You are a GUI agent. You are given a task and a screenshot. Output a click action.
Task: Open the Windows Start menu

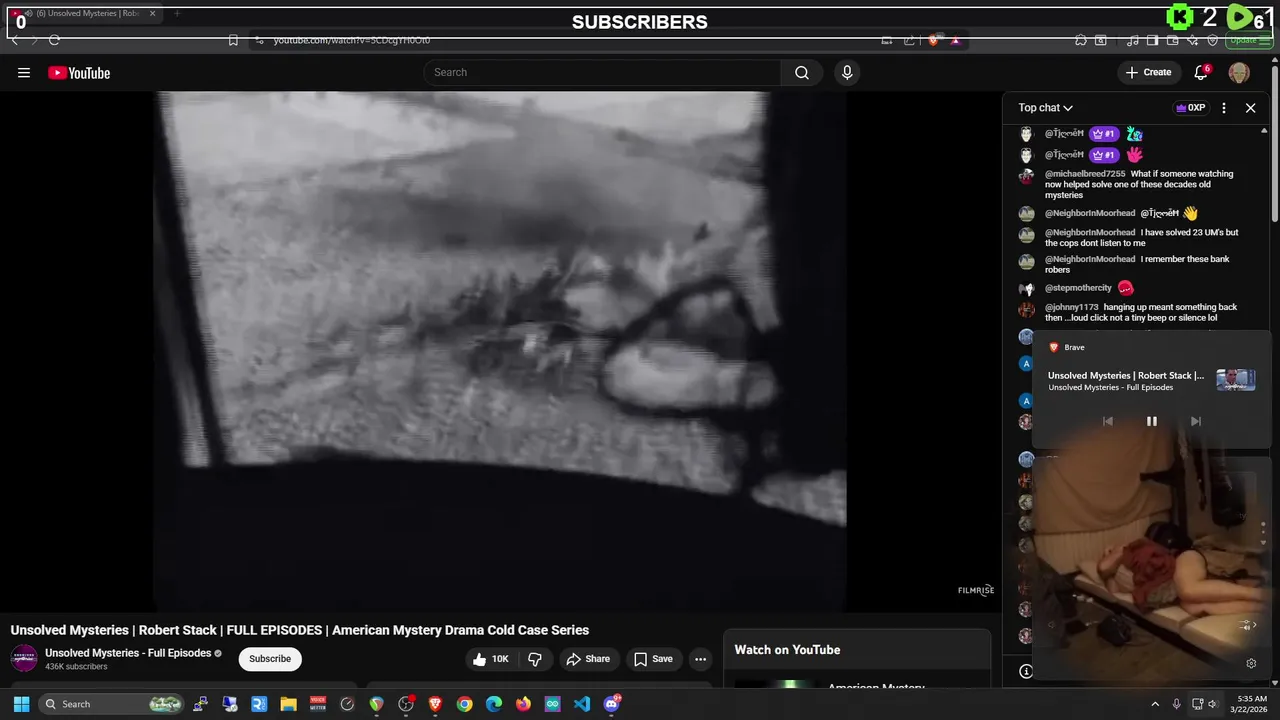[21, 704]
